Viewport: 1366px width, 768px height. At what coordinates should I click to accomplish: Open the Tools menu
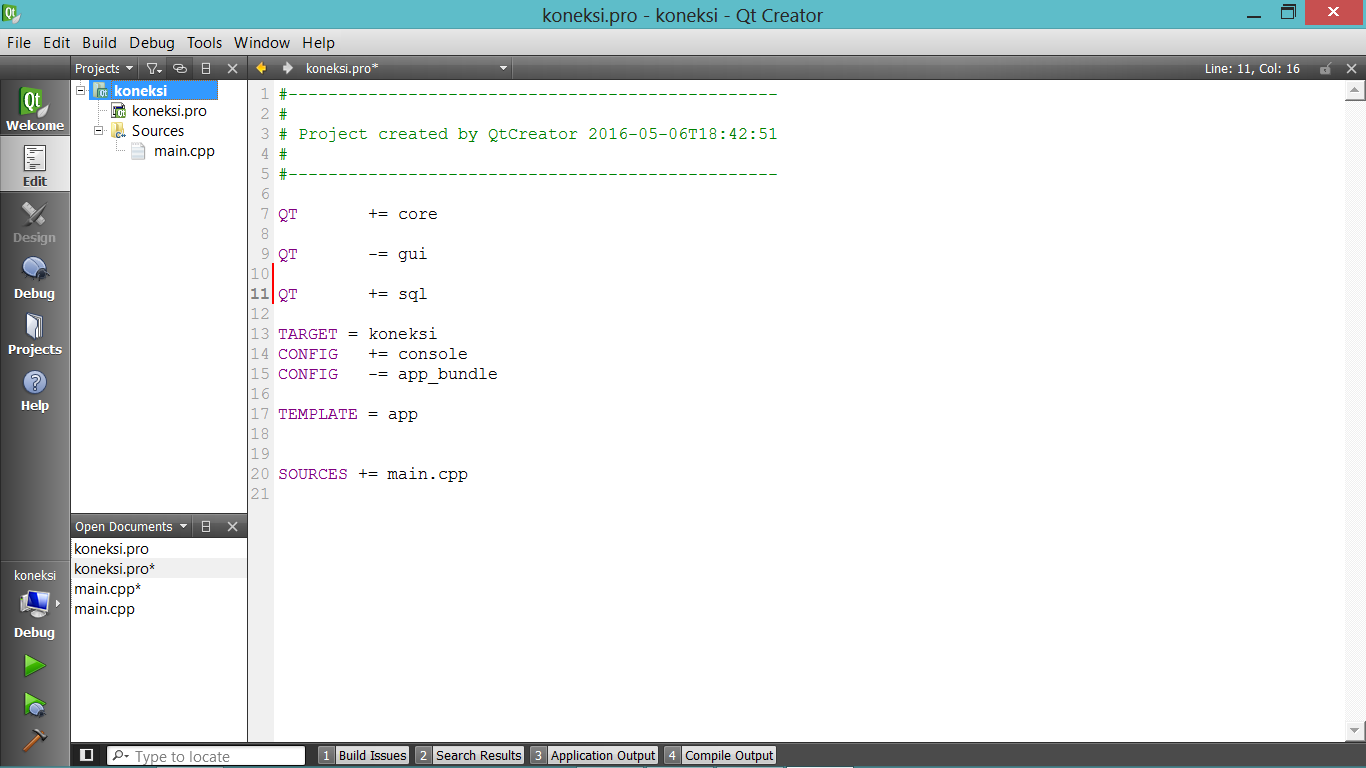(204, 43)
